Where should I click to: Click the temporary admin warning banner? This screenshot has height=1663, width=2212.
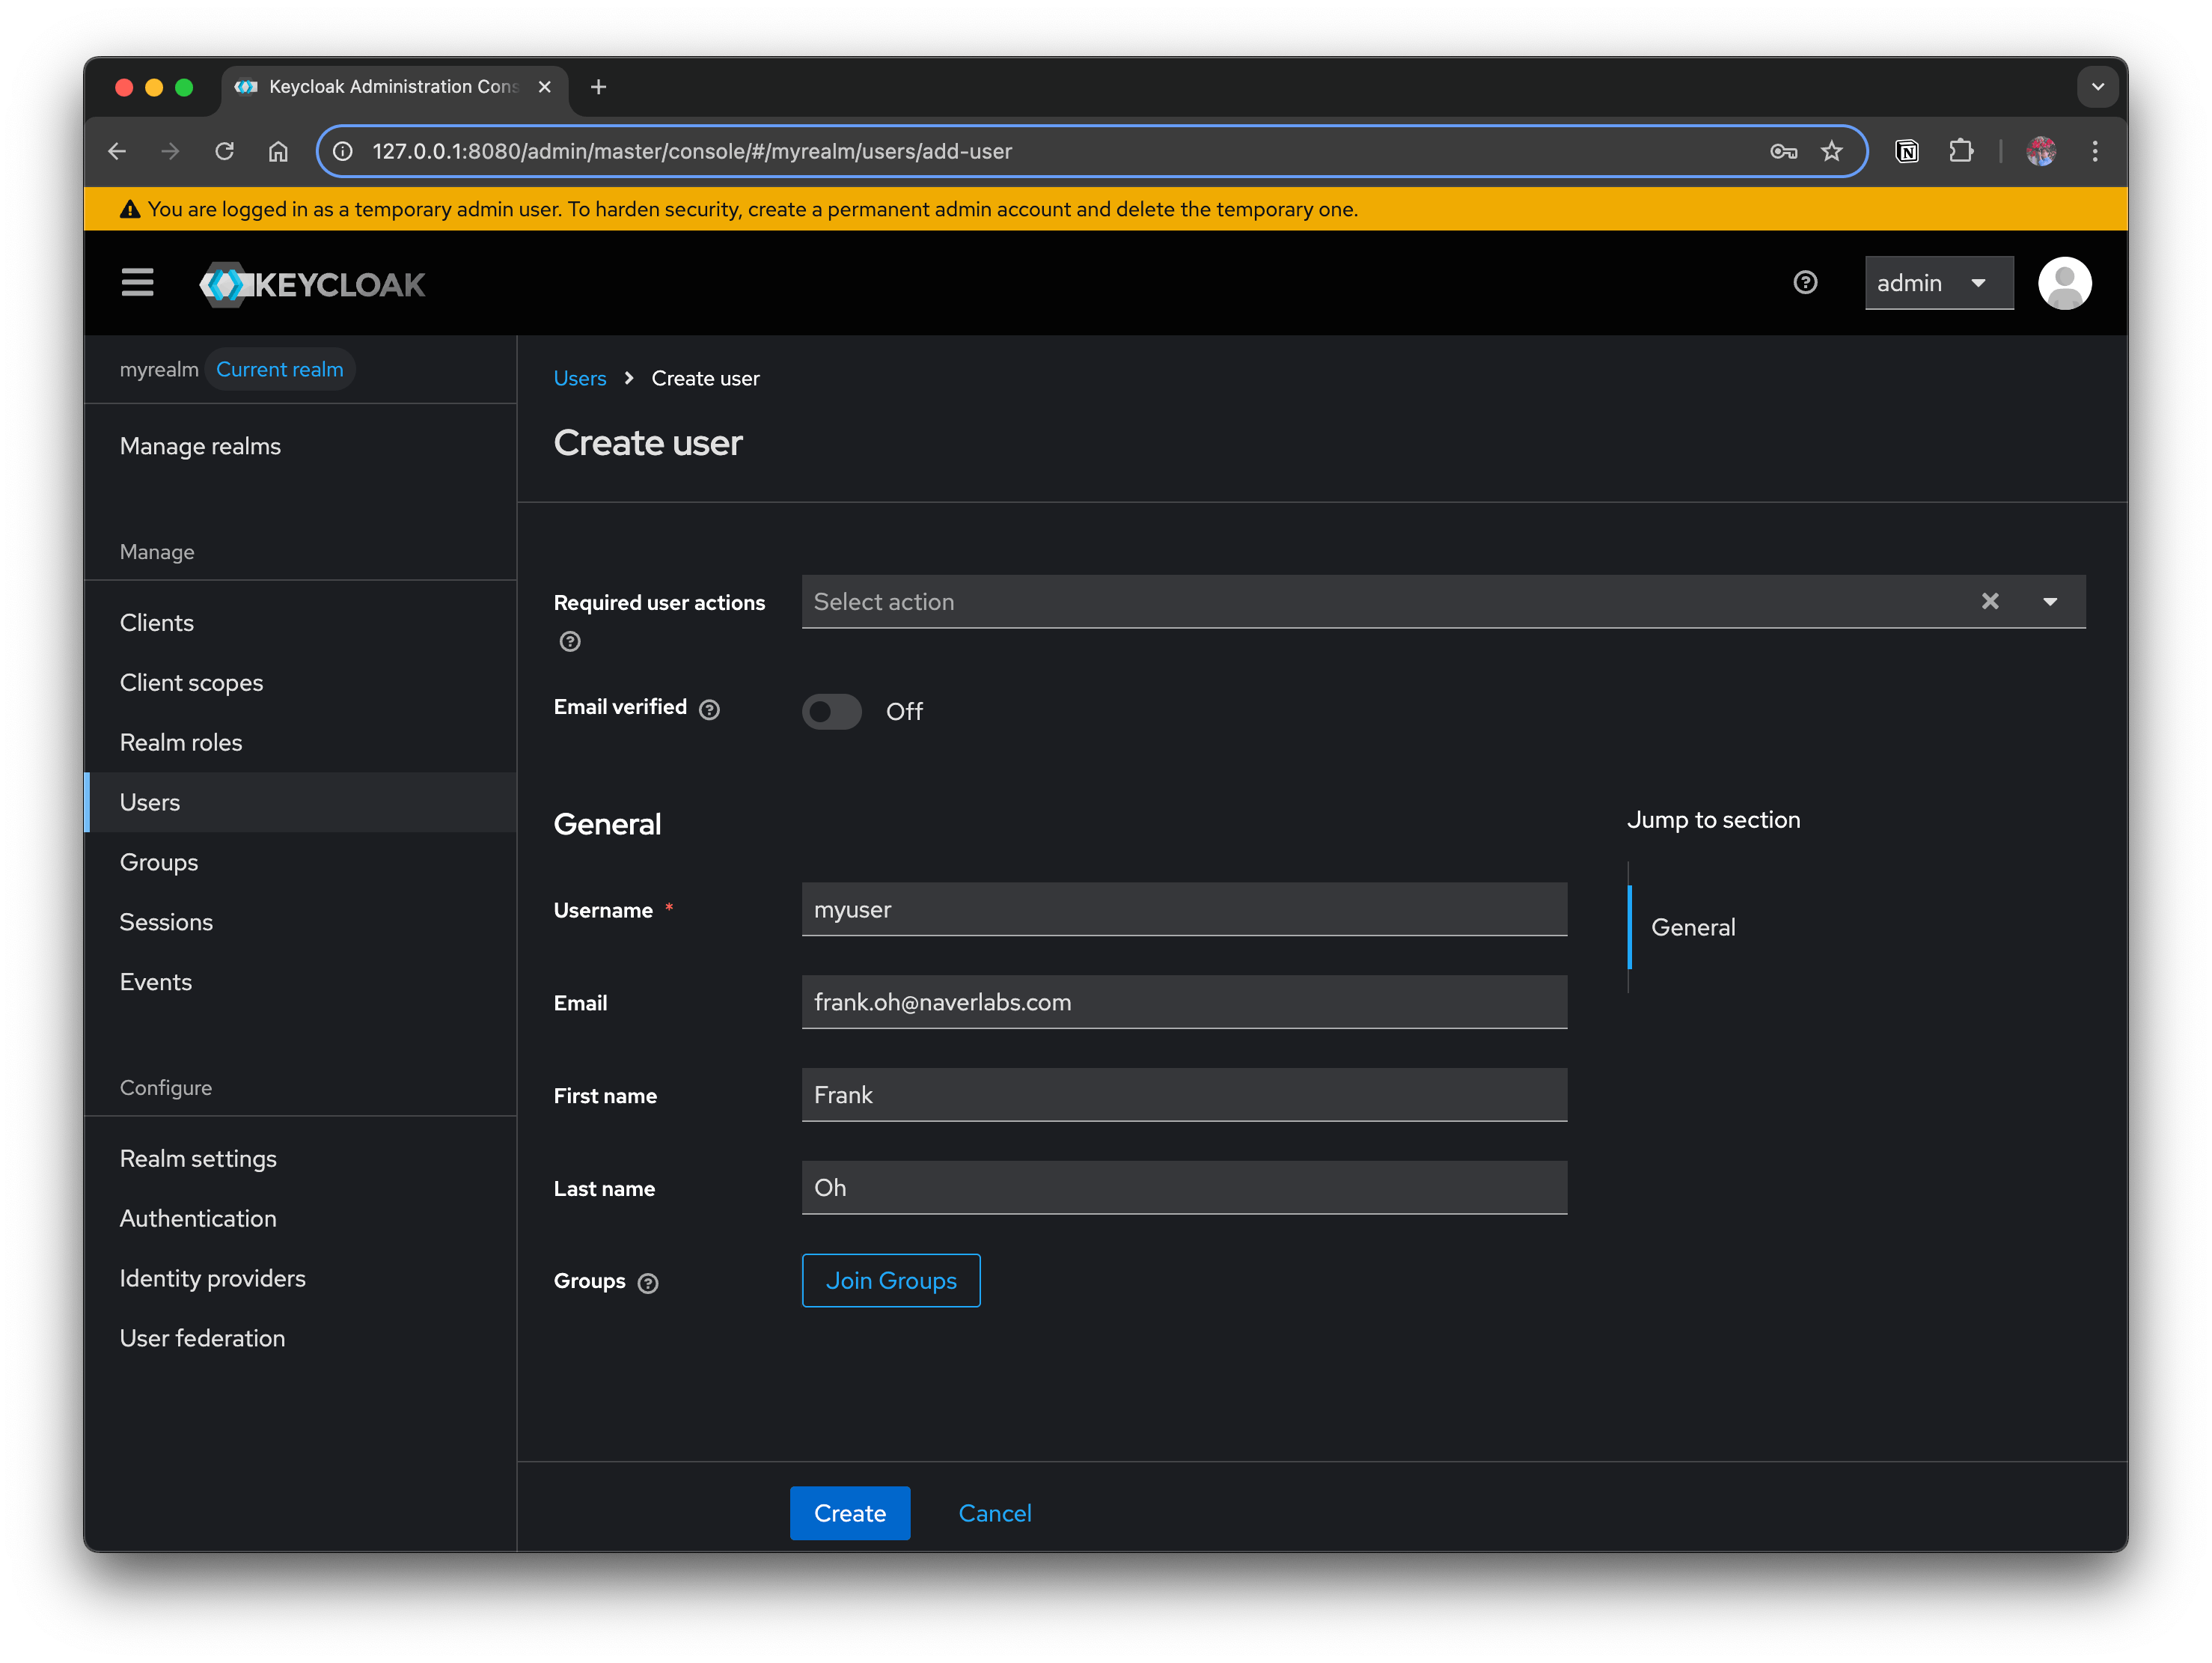[1106, 209]
